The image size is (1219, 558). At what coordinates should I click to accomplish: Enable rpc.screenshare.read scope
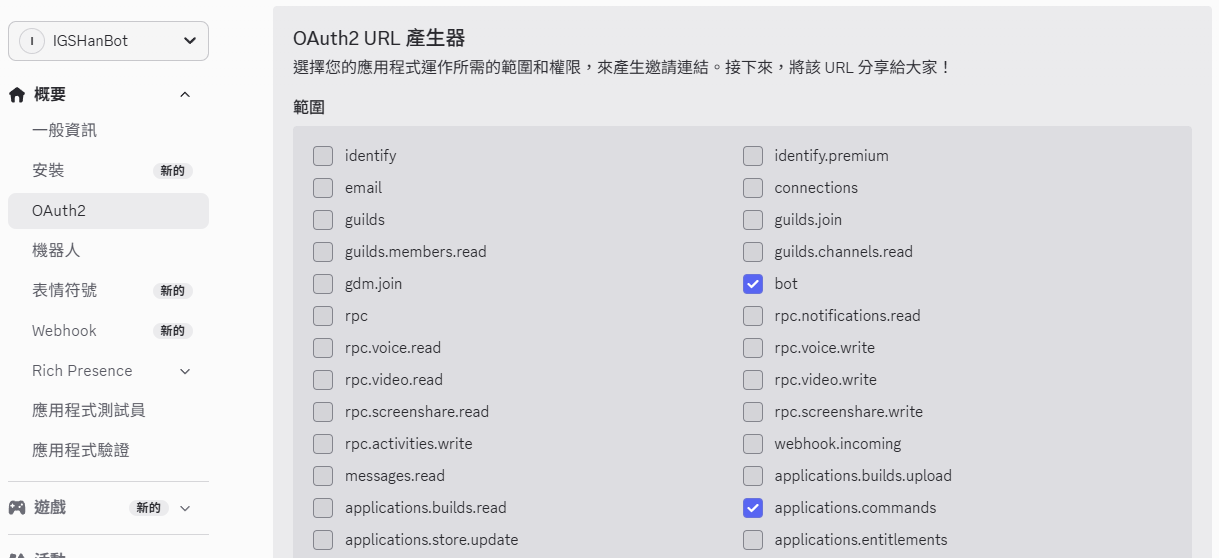(323, 412)
